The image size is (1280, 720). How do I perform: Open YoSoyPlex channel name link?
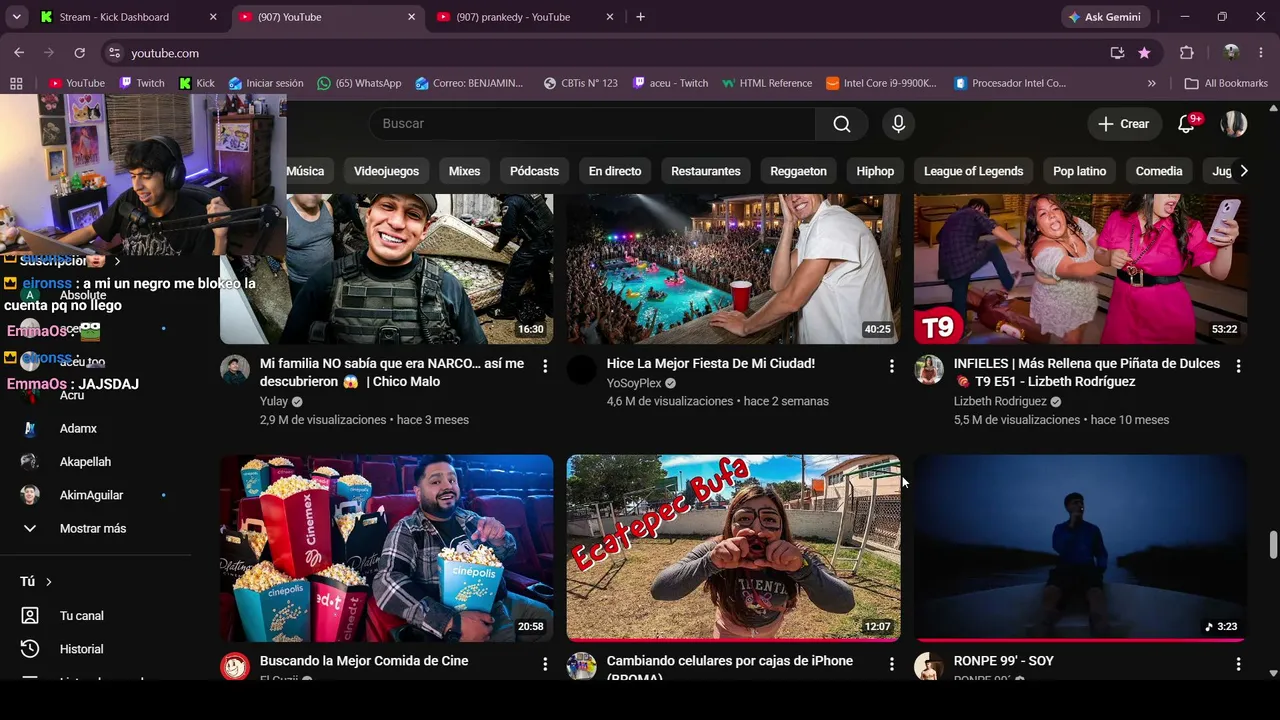click(x=634, y=383)
